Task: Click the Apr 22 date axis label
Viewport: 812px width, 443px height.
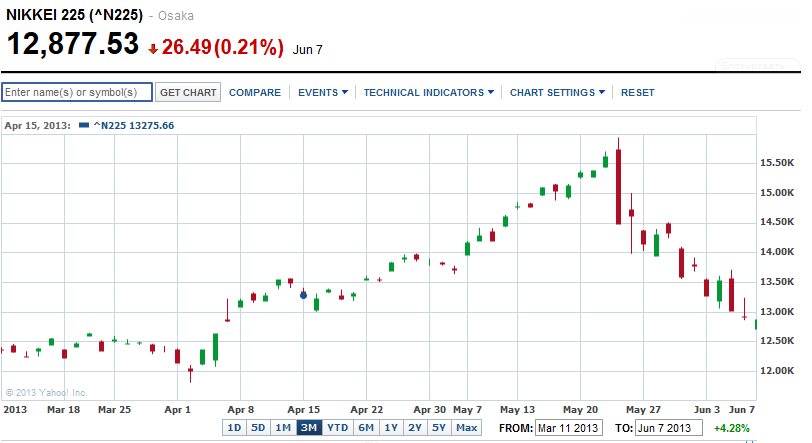Action: [x=367, y=409]
